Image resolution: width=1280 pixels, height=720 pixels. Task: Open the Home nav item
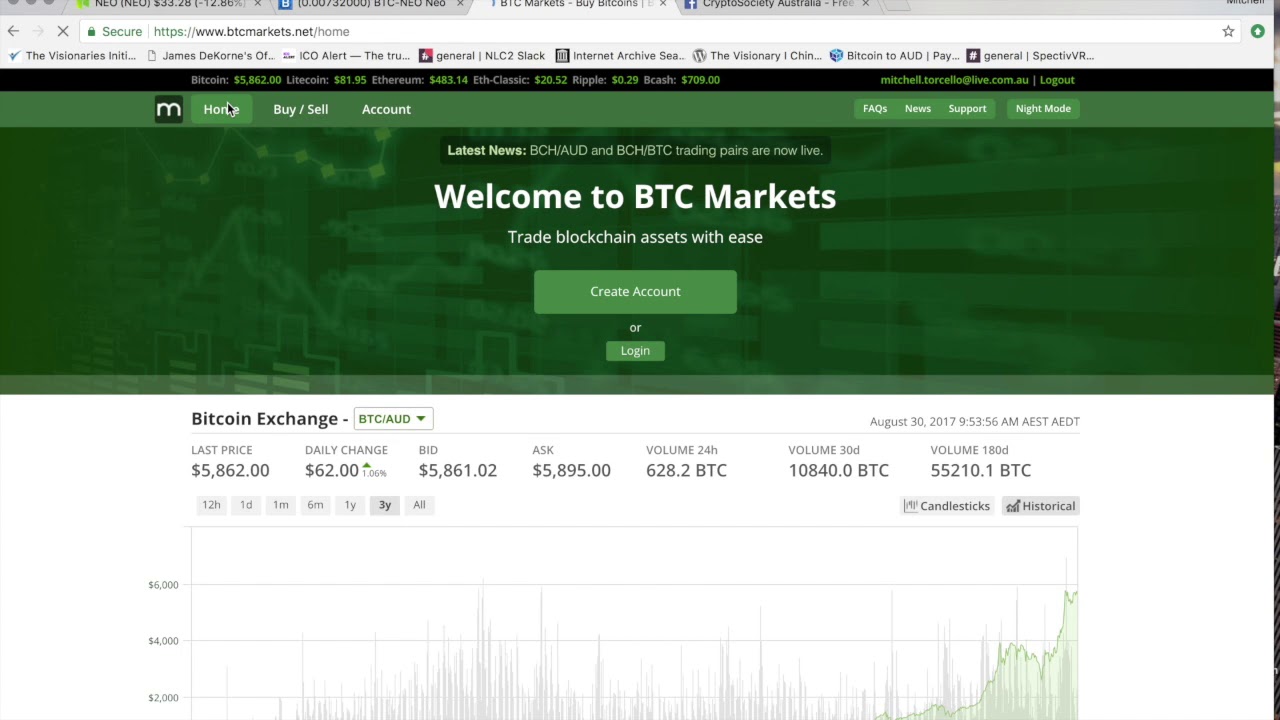click(x=221, y=109)
